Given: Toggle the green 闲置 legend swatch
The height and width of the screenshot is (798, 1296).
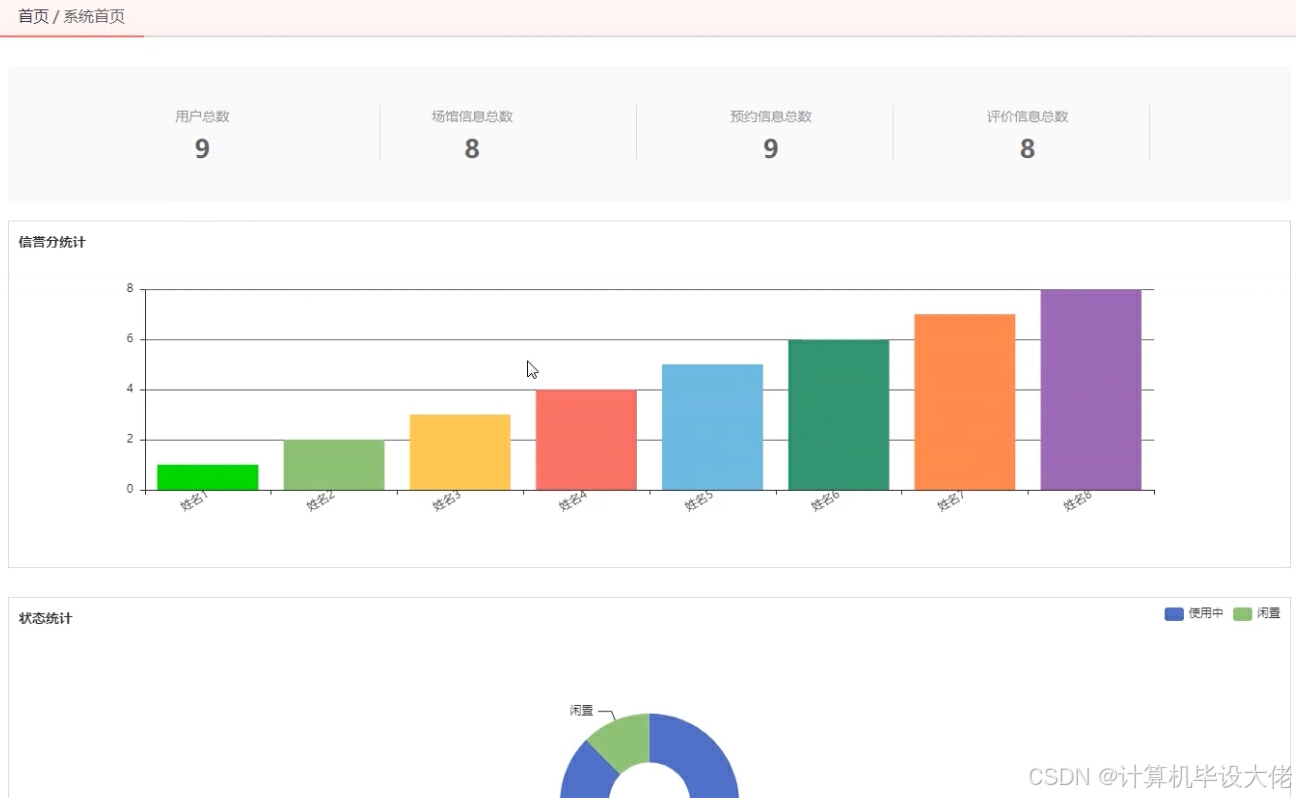Looking at the screenshot, I should (1243, 614).
